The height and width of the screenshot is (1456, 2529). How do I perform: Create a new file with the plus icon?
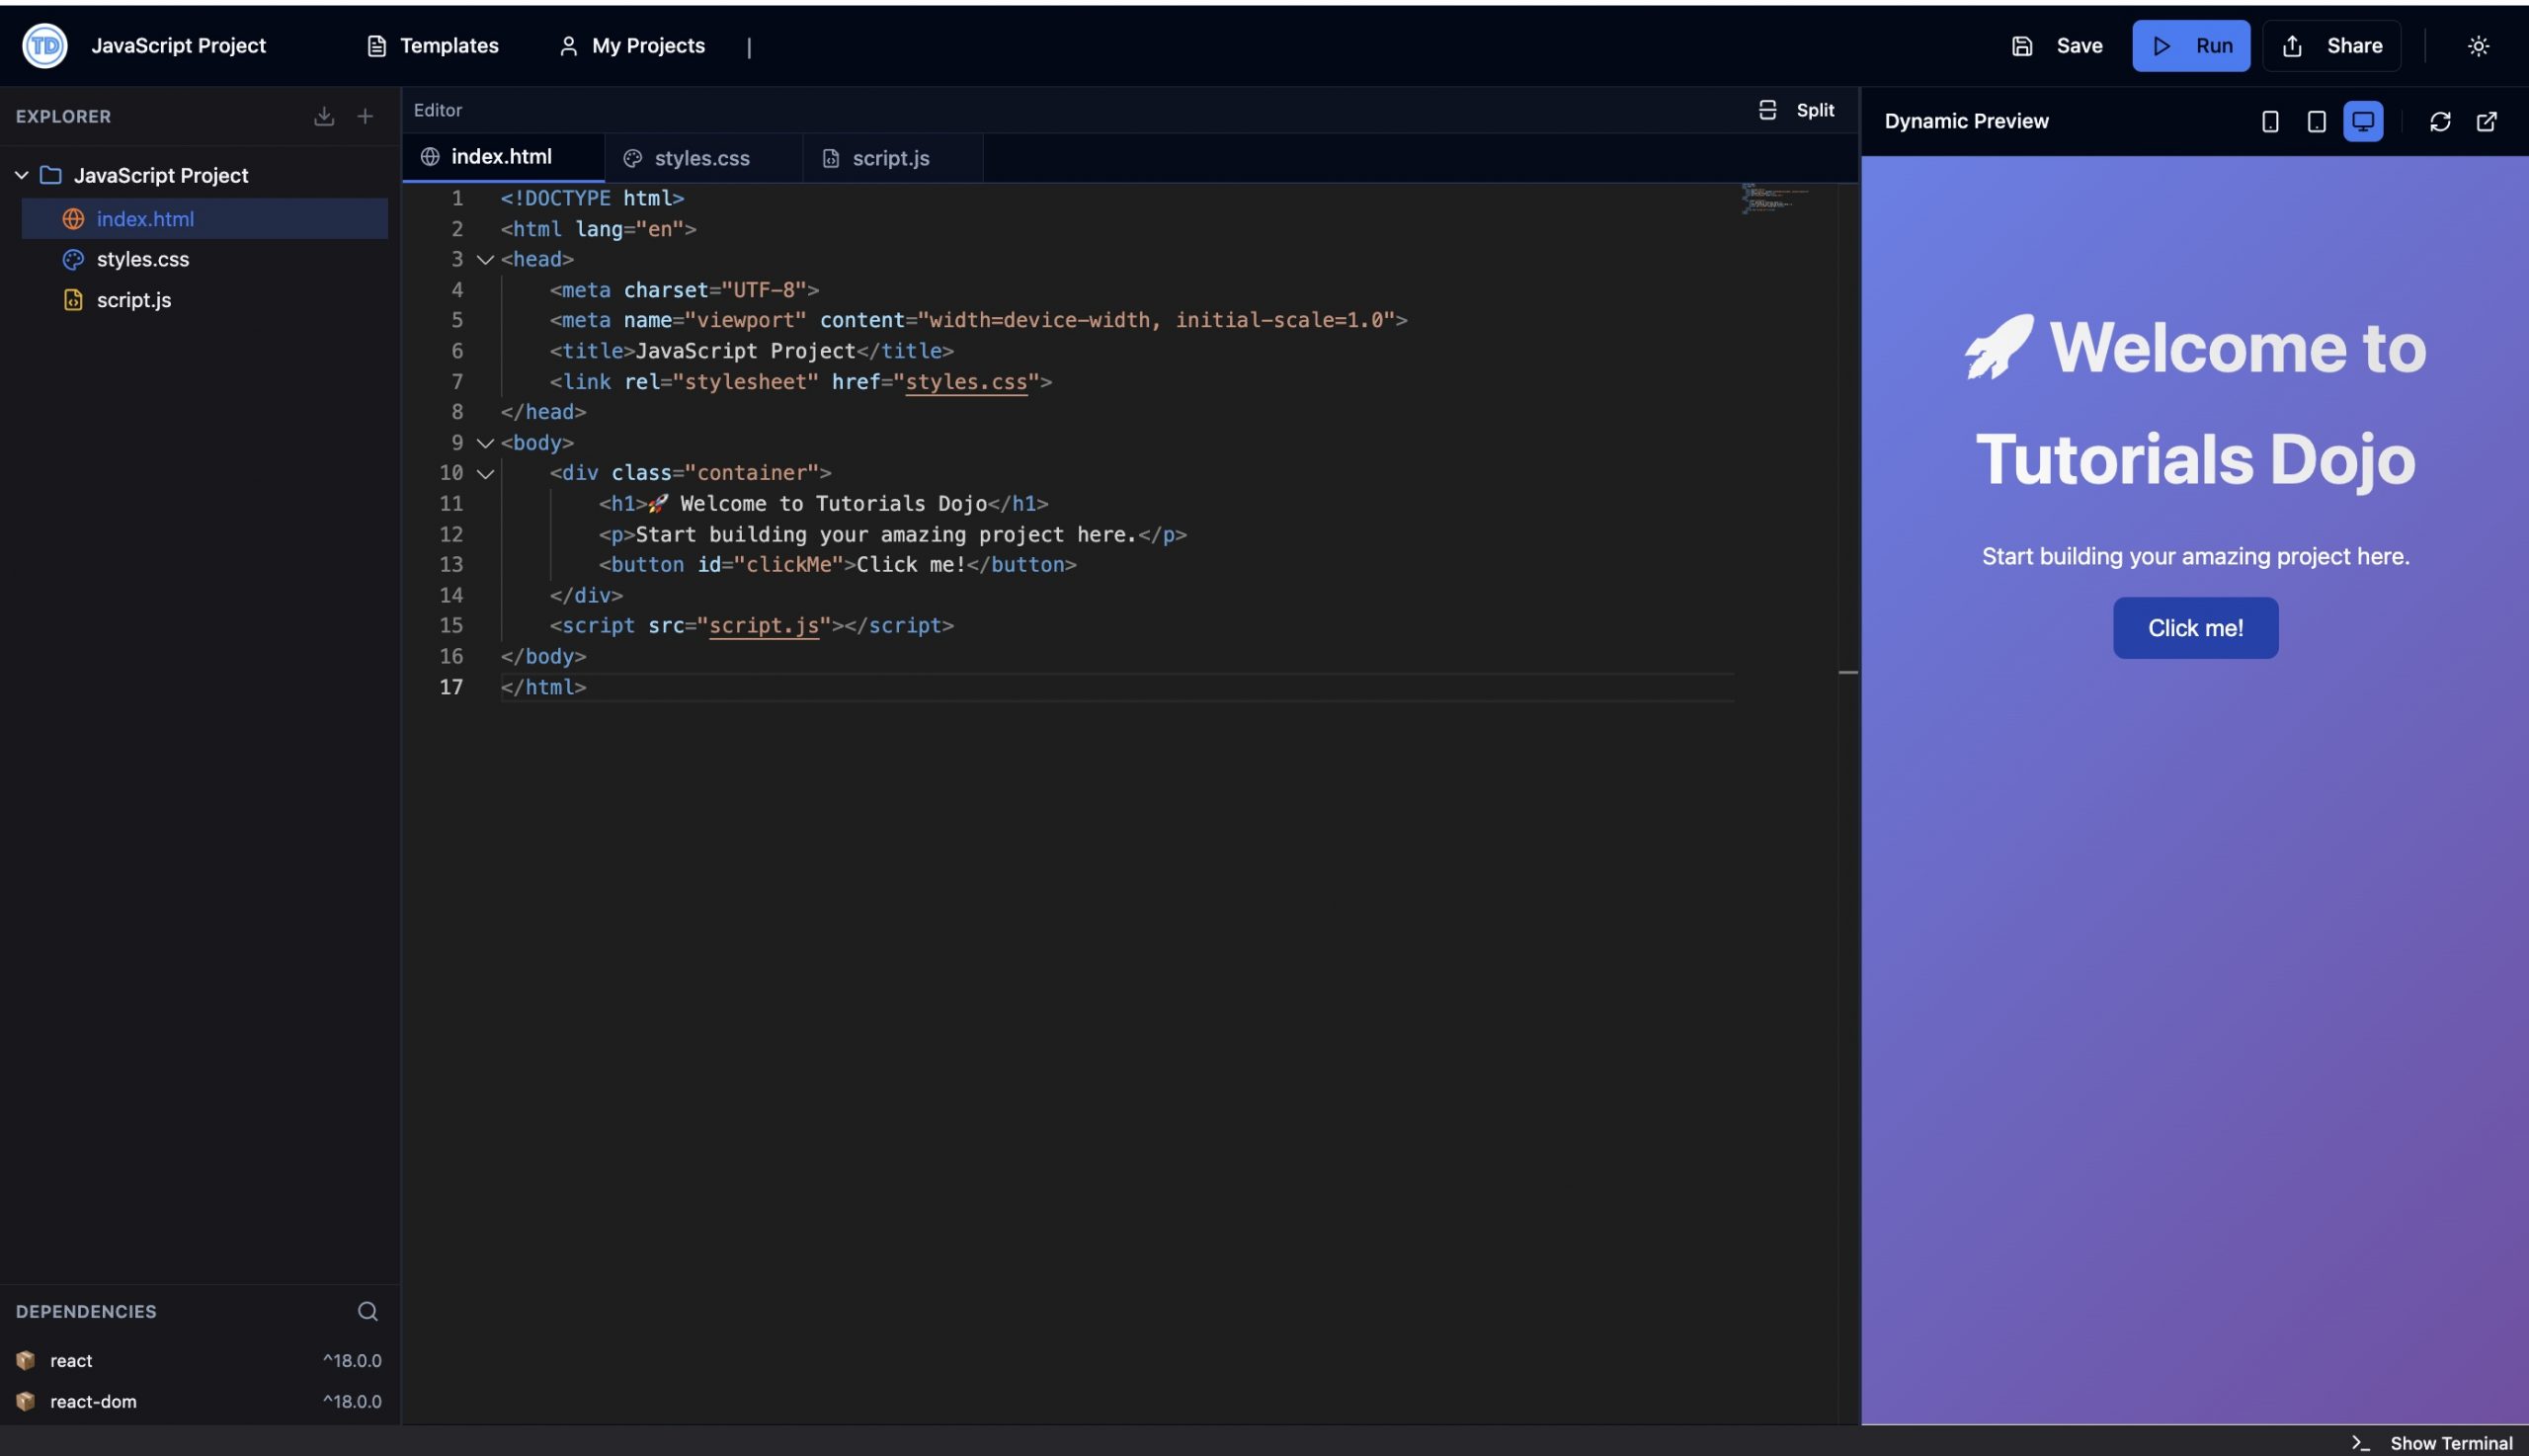pos(366,116)
